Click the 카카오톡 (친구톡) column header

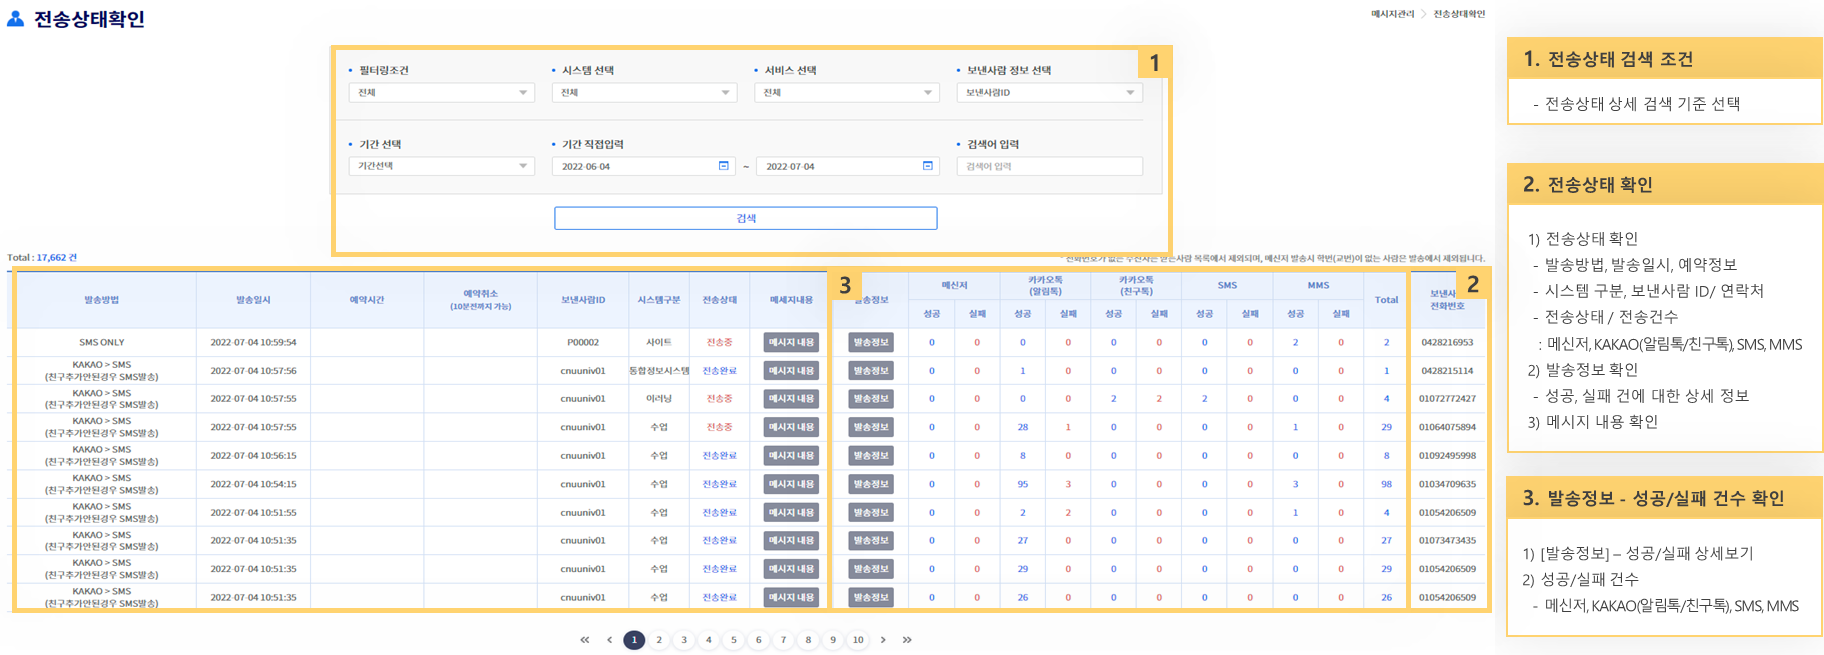1136,286
